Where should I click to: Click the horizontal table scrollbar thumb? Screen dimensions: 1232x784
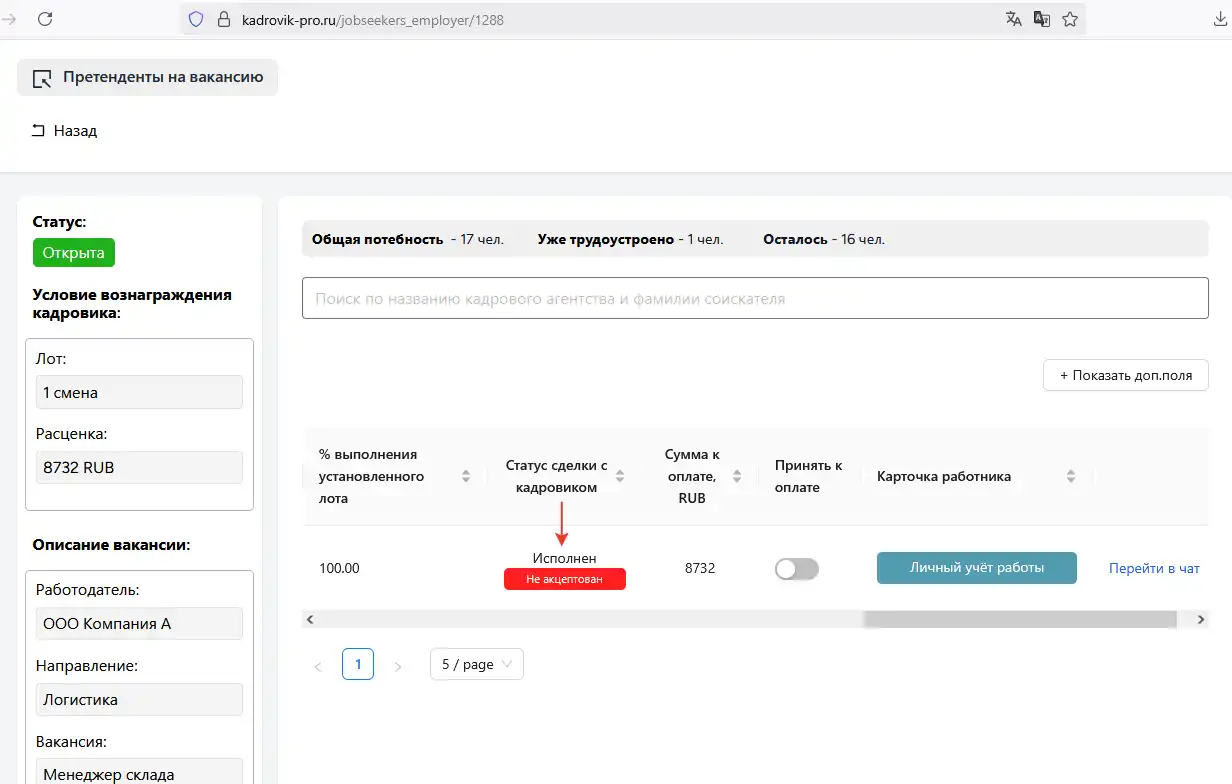pos(1019,620)
